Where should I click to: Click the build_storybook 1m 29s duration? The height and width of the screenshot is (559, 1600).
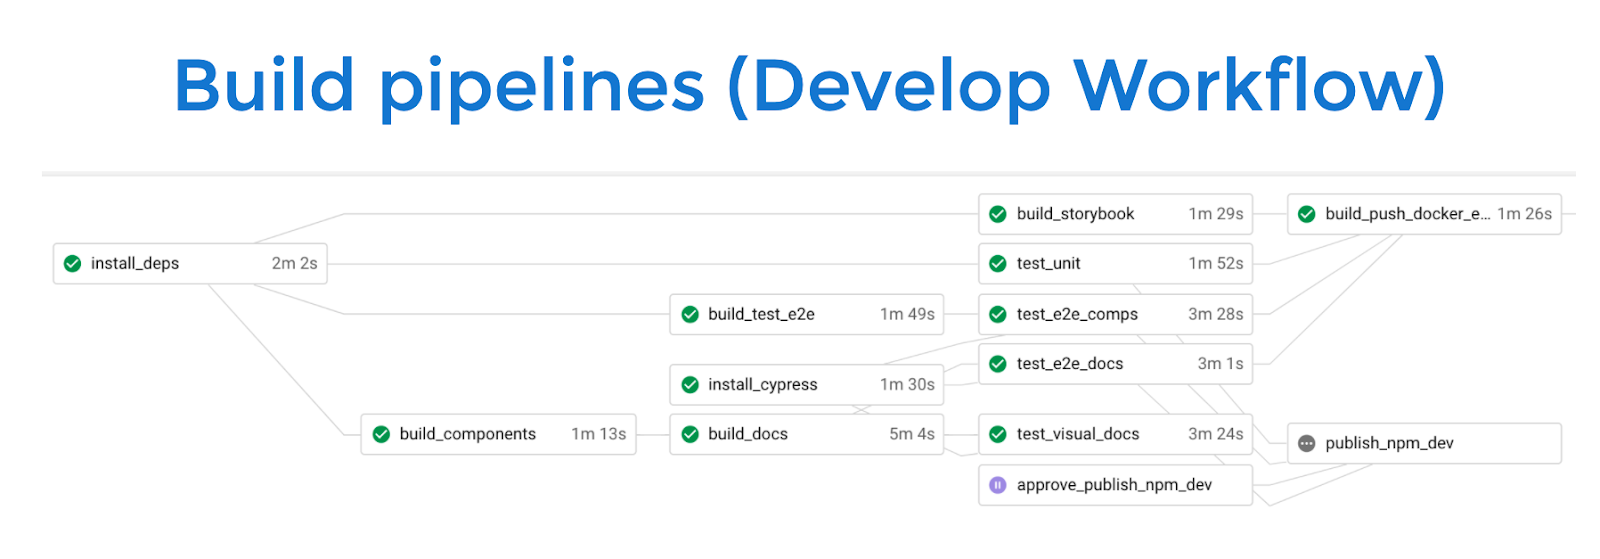1215,214
